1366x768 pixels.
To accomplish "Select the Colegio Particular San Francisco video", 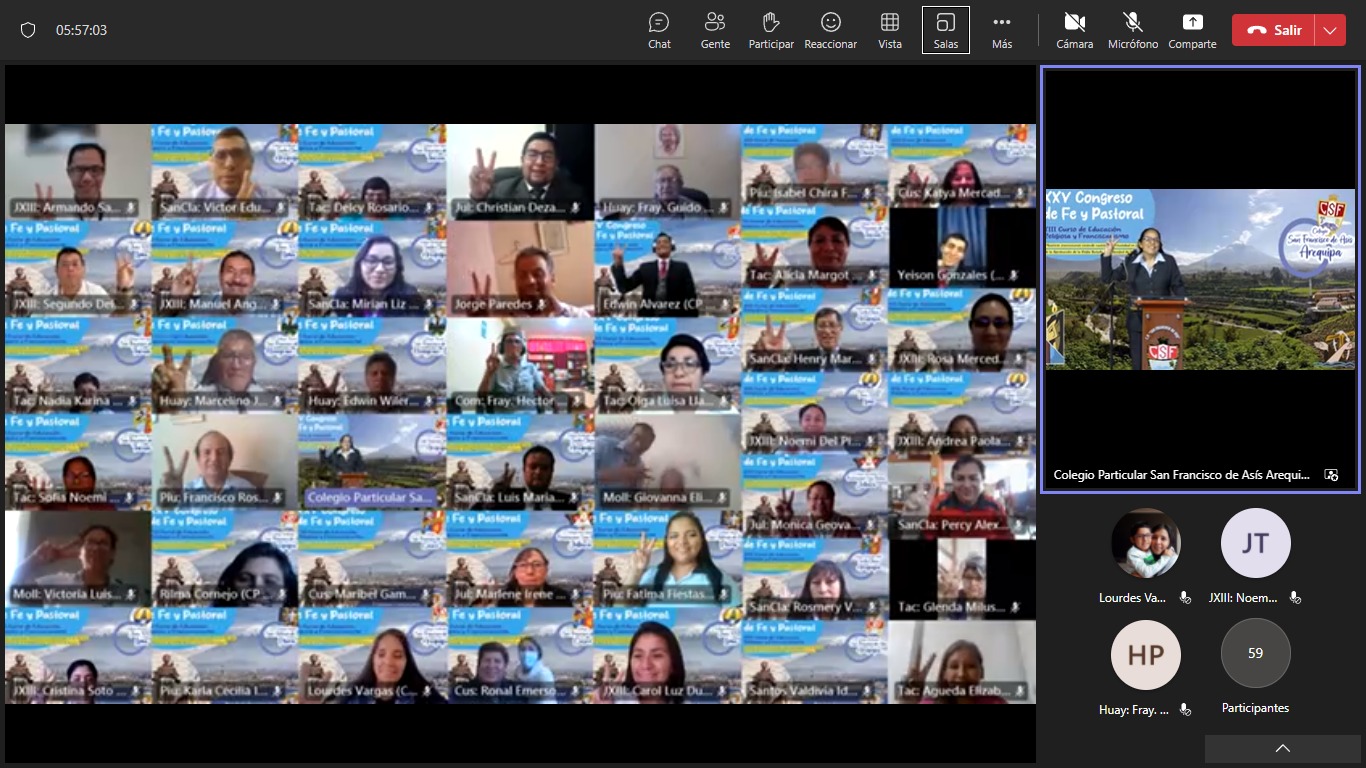I will click(1200, 279).
